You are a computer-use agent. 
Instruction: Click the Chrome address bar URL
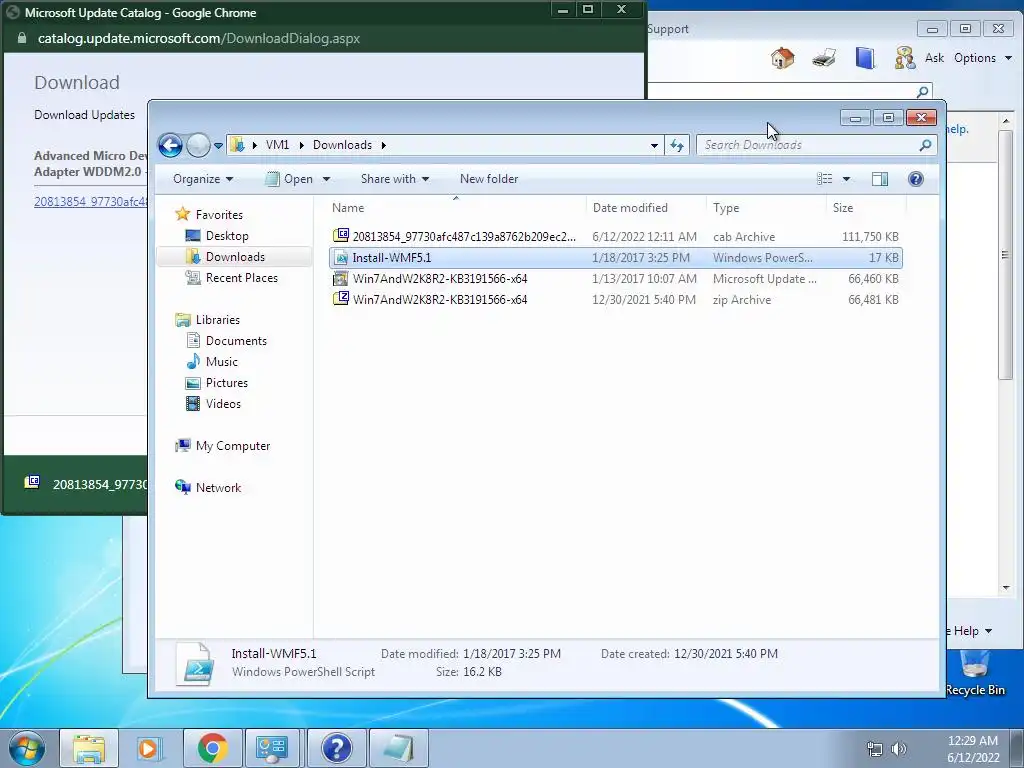pyautogui.click(x=199, y=39)
